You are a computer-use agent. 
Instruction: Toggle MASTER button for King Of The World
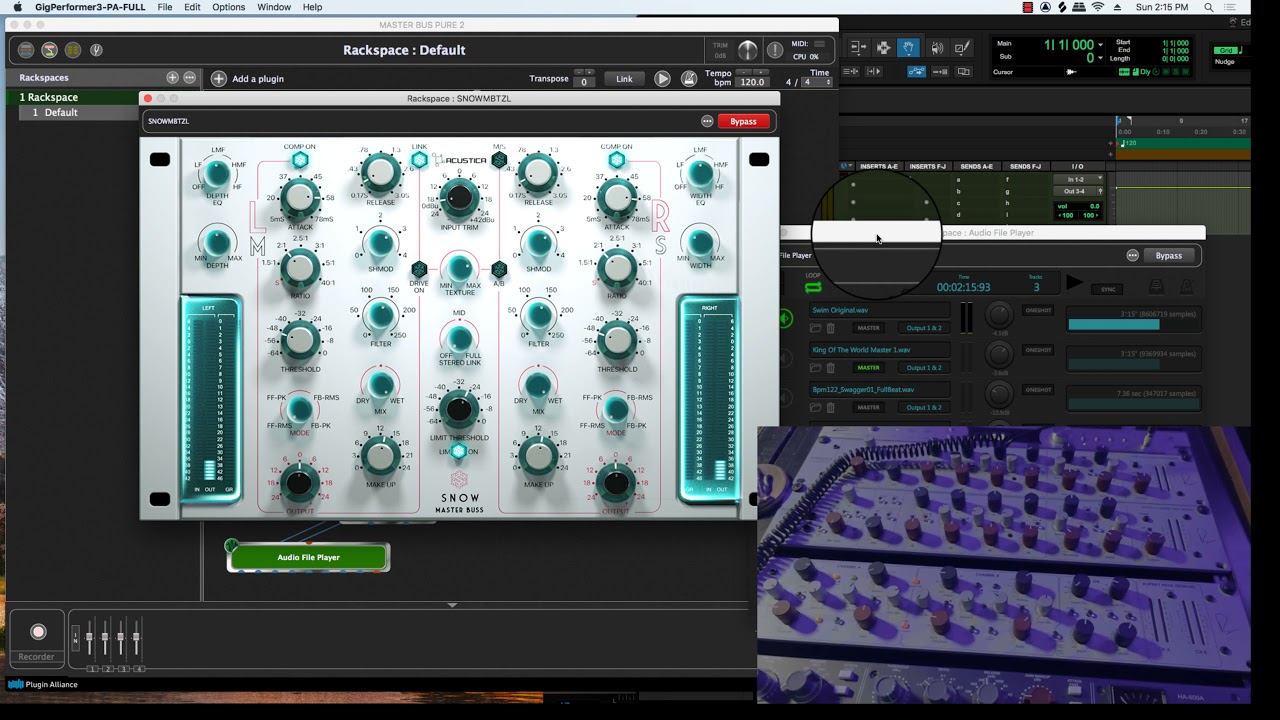tap(868, 368)
